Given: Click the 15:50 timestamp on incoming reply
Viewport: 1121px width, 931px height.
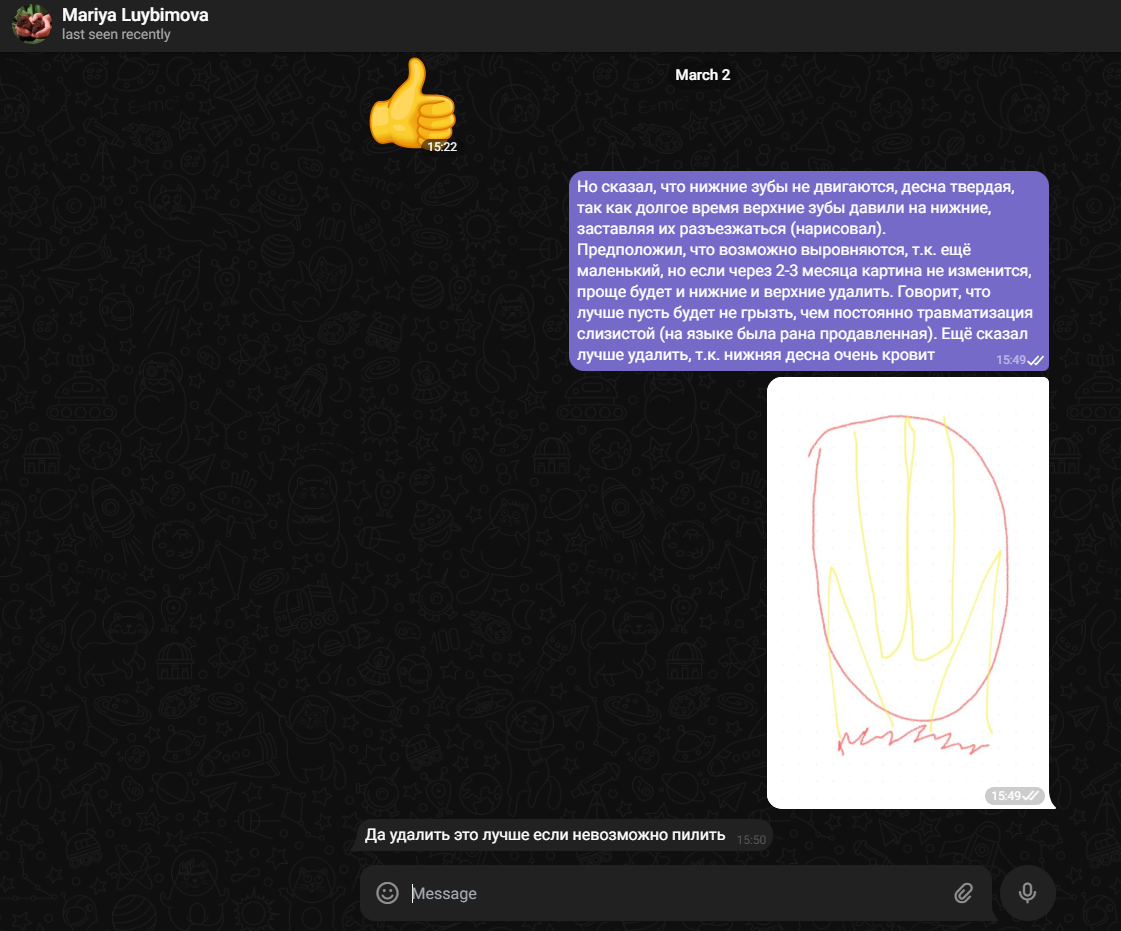Looking at the screenshot, I should pos(751,840).
